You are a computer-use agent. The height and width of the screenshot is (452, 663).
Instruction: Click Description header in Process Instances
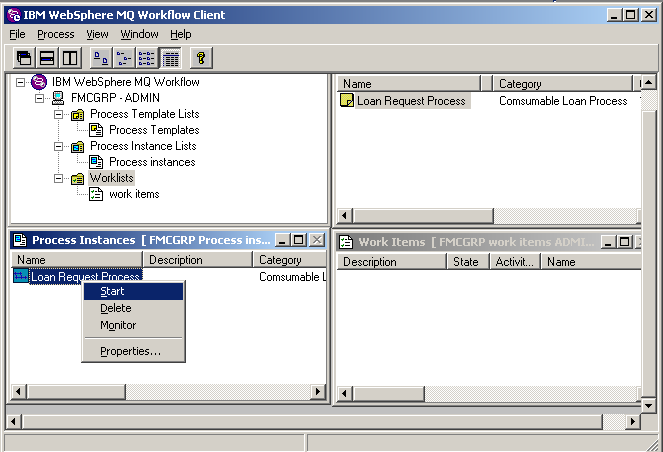(x=198, y=260)
